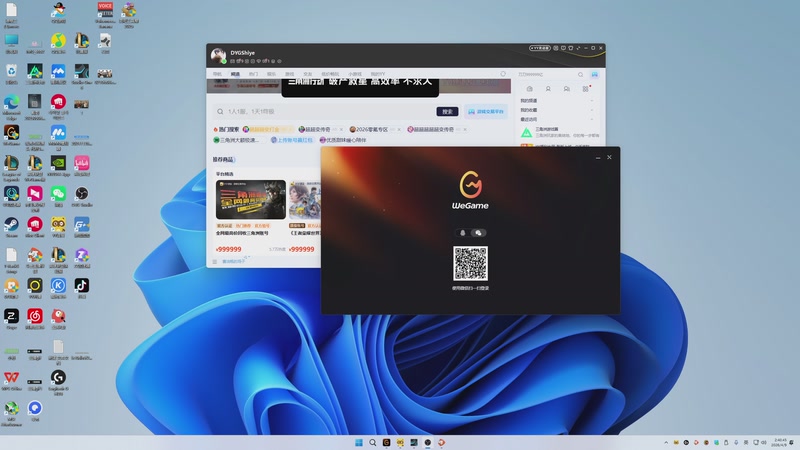Focus the YY marketplace search field
This screenshot has height=450, width=800.
click(324, 111)
